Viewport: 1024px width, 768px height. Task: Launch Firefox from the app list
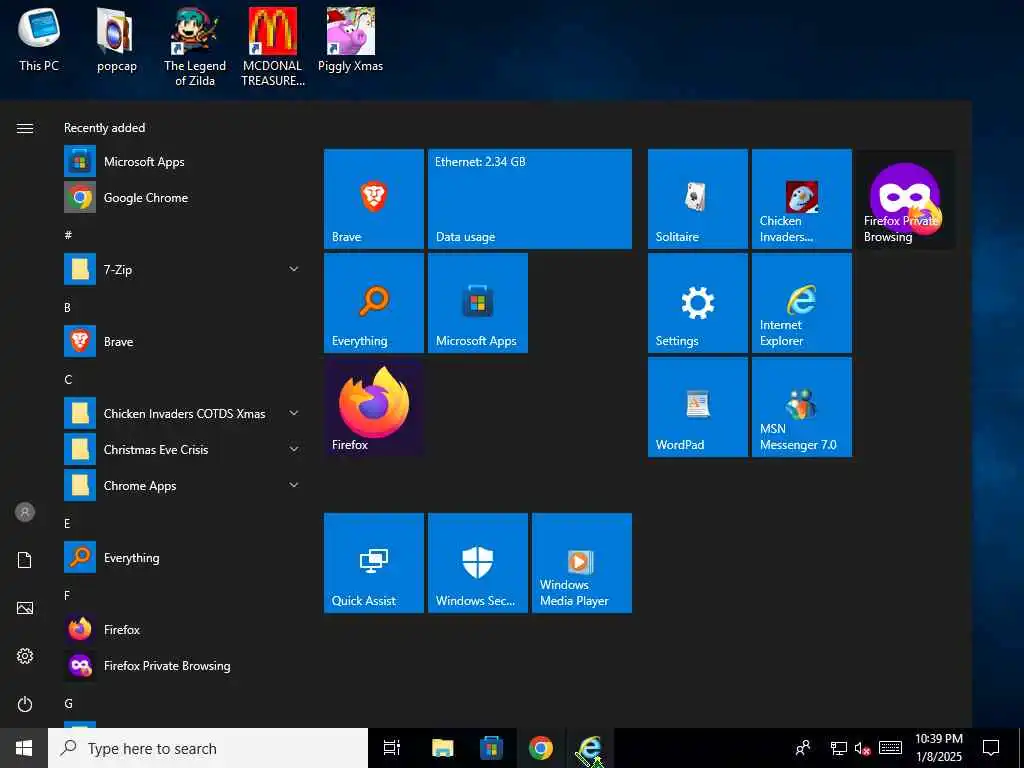(183, 630)
